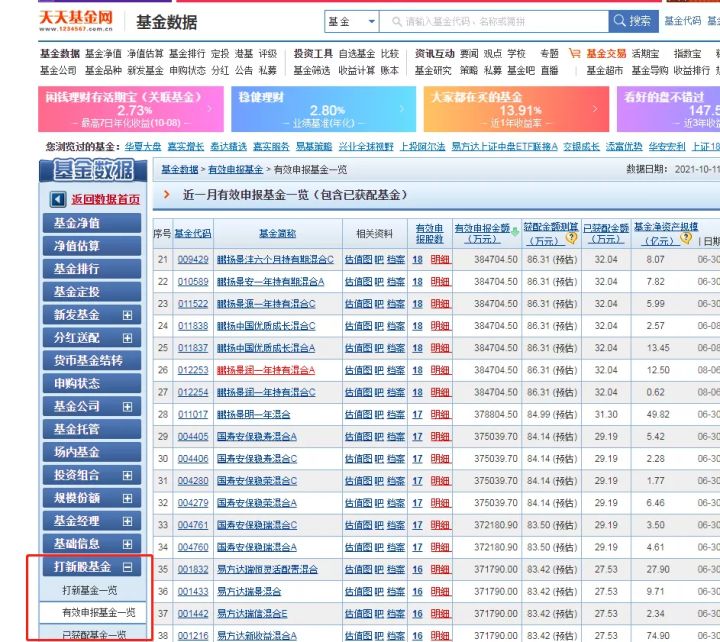Click the 17 count link for fund 004761
Image resolution: width=720 pixels, height=642 pixels.
click(x=417, y=525)
